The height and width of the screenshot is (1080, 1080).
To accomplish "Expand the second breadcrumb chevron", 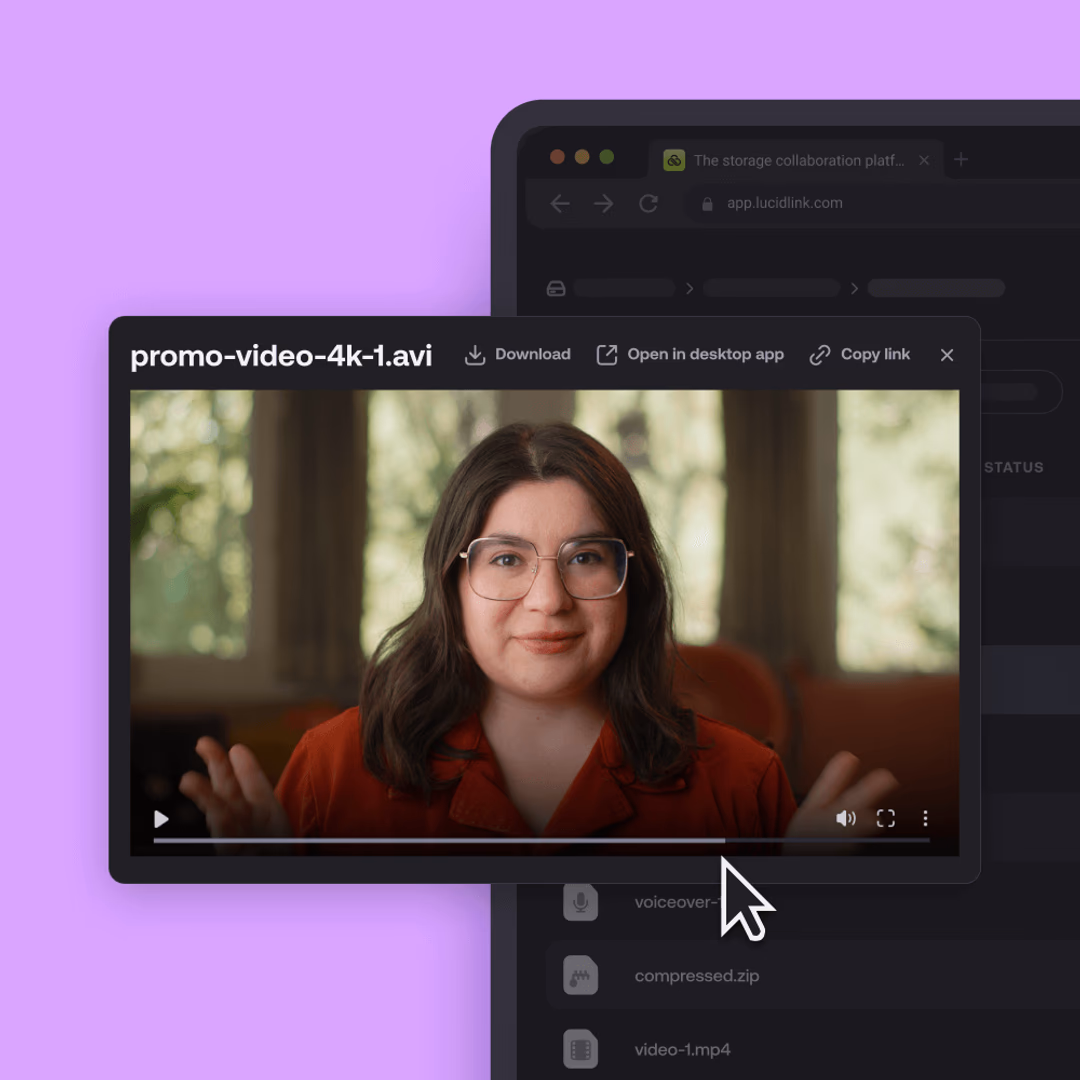I will [x=854, y=288].
